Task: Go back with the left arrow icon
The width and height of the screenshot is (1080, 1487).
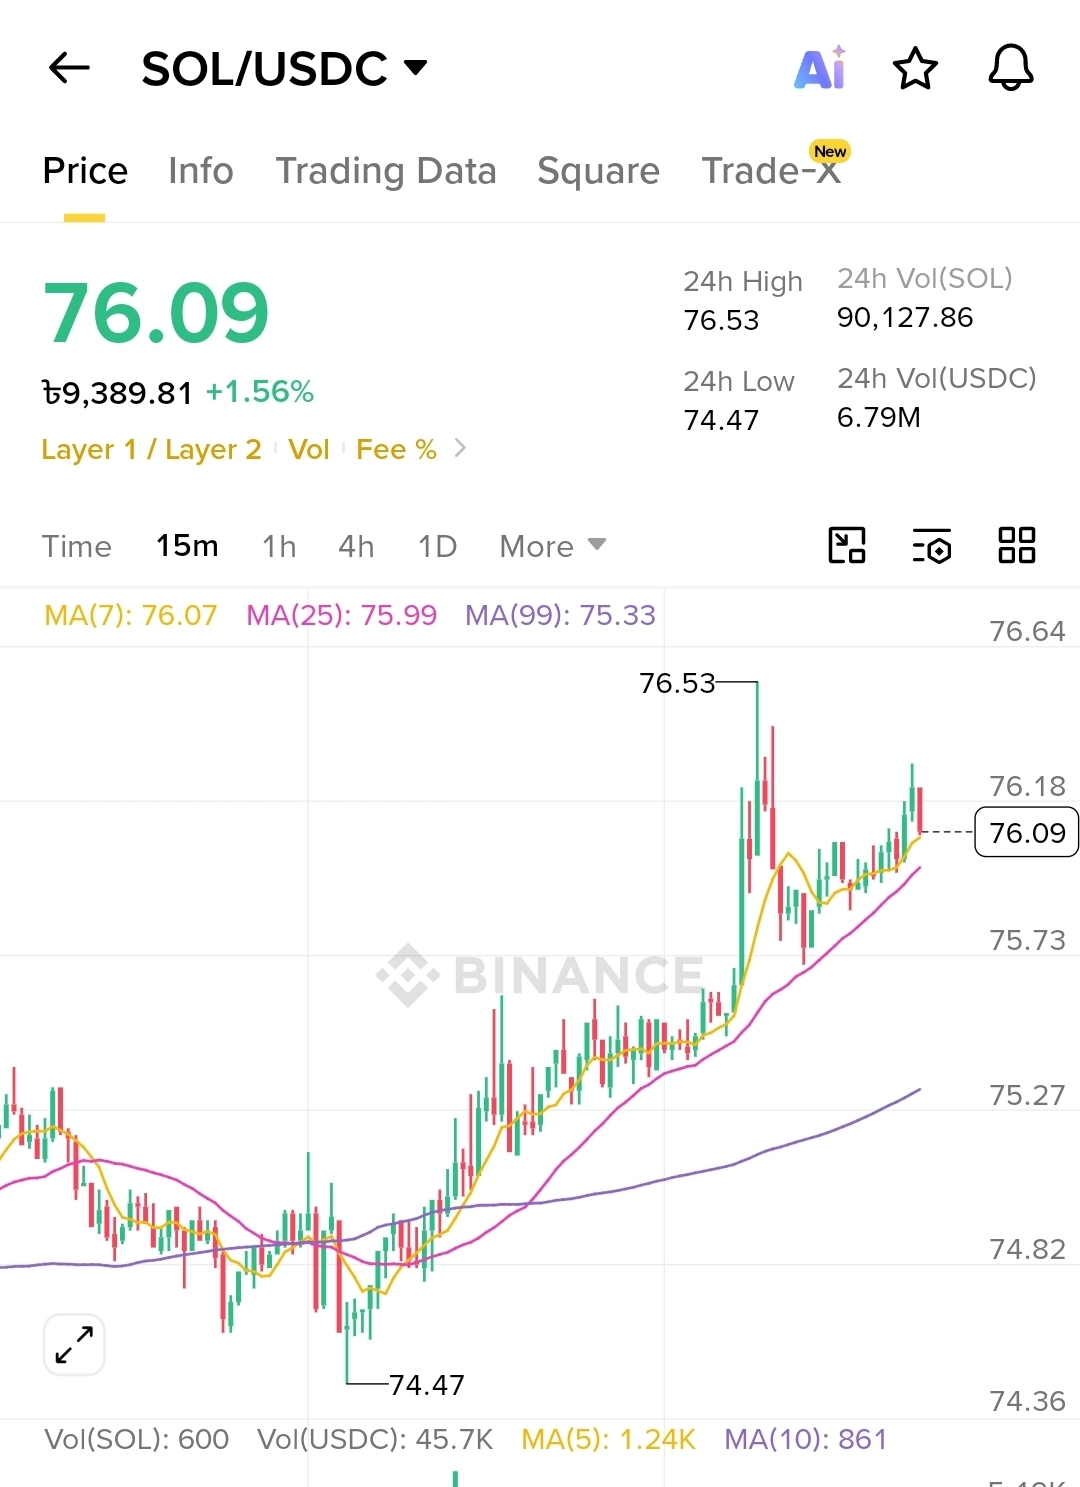Action: tap(69, 68)
